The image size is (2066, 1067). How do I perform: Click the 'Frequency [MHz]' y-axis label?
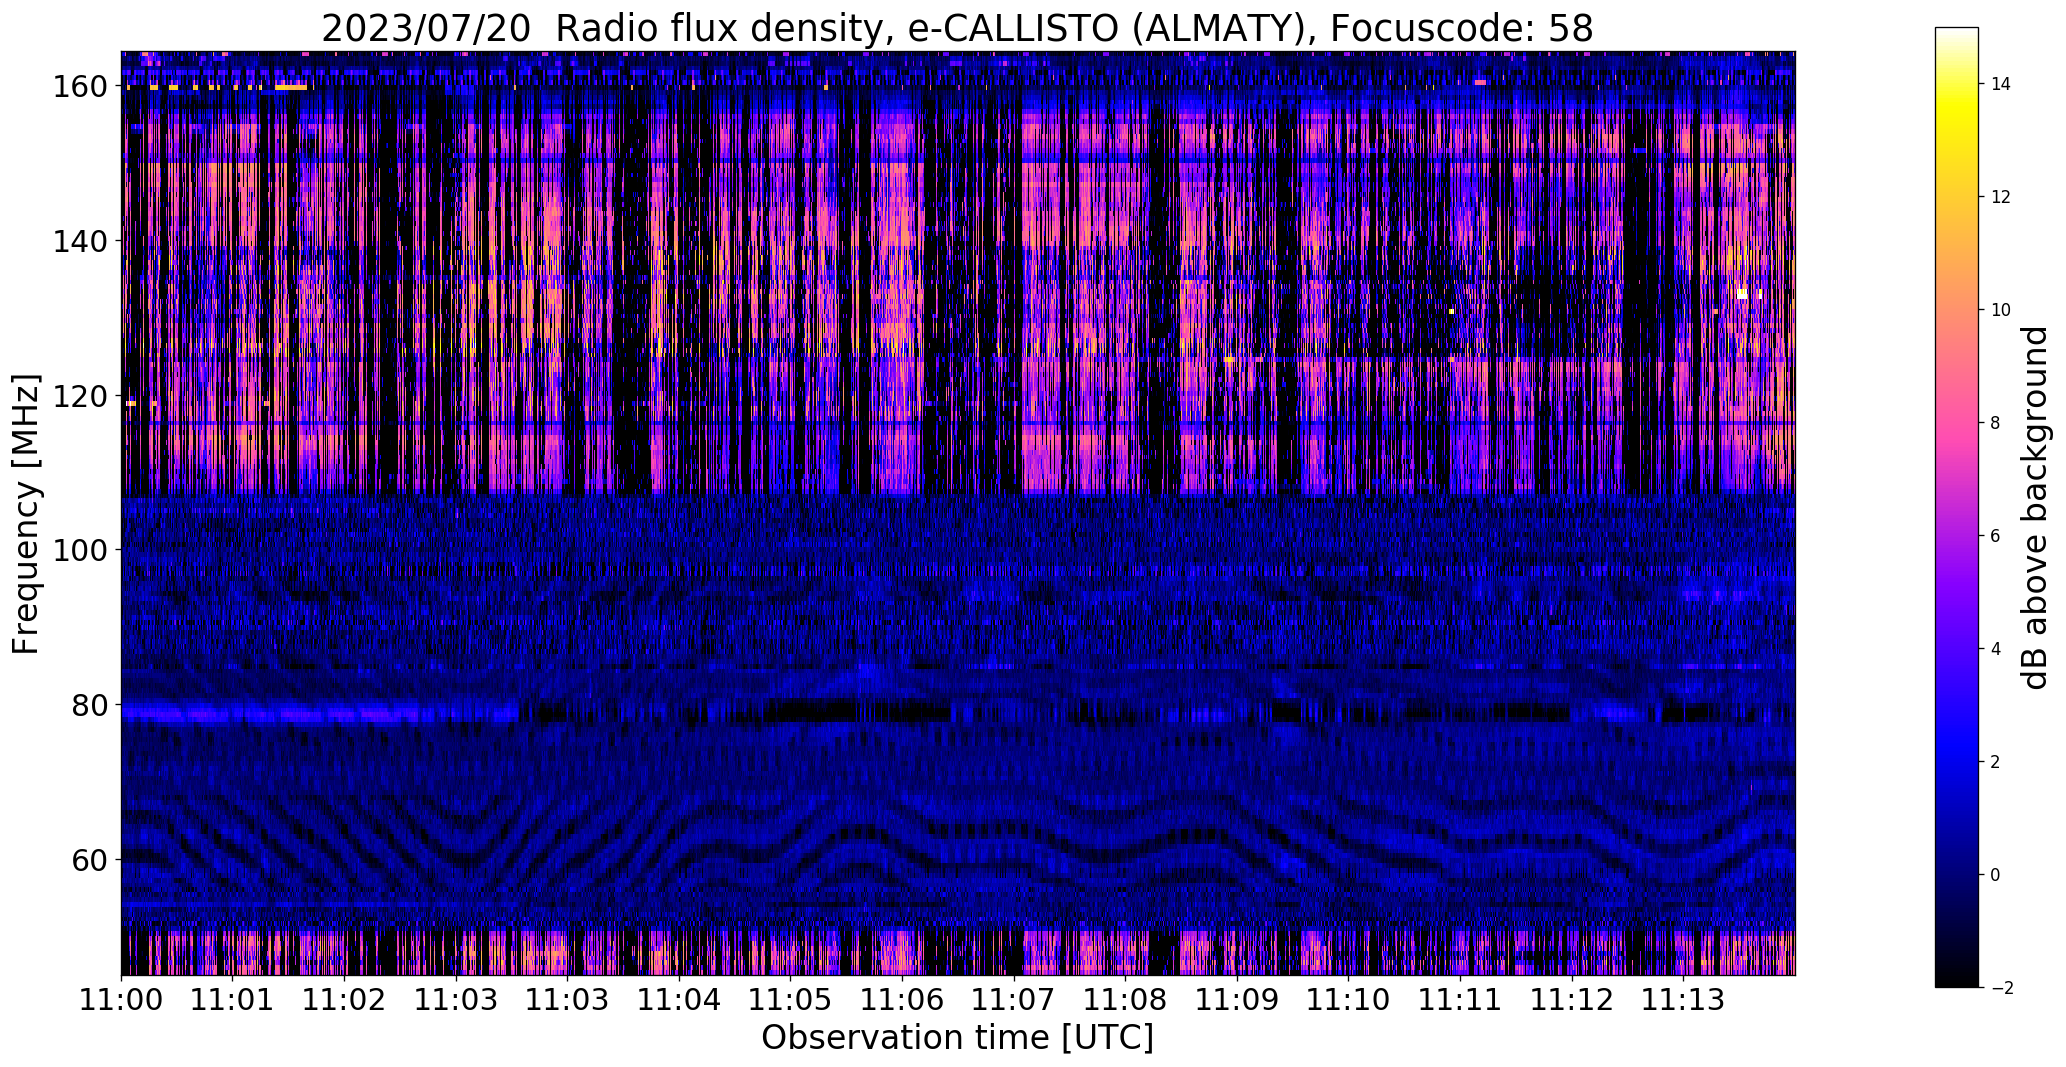(x=27, y=514)
